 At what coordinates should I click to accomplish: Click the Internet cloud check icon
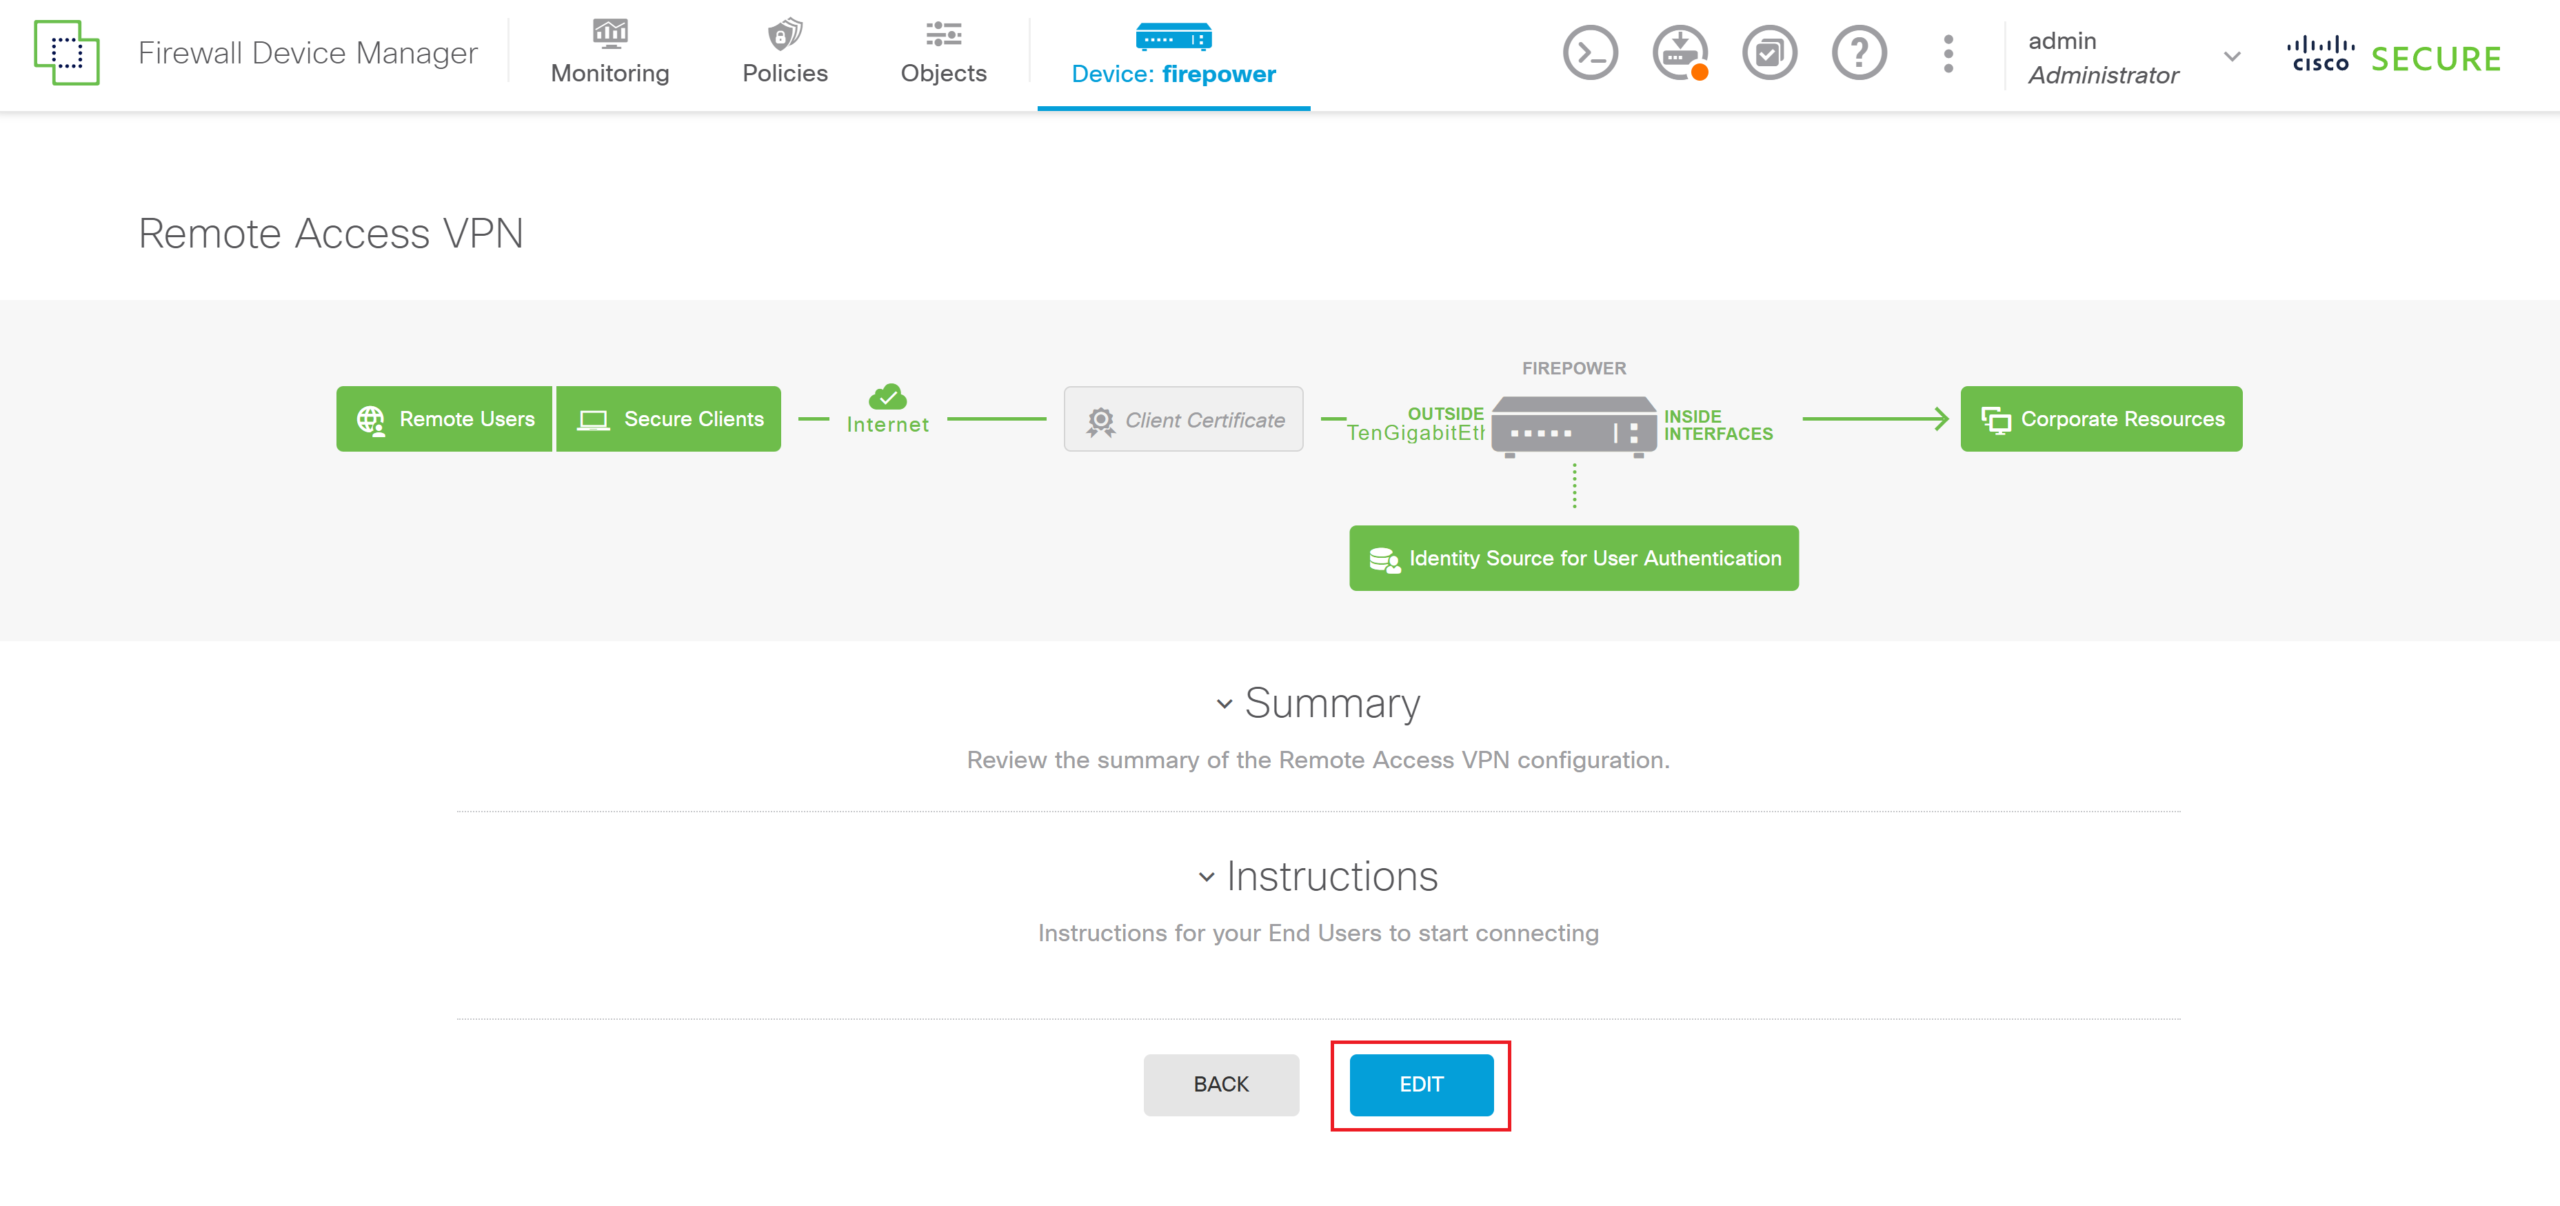click(888, 398)
